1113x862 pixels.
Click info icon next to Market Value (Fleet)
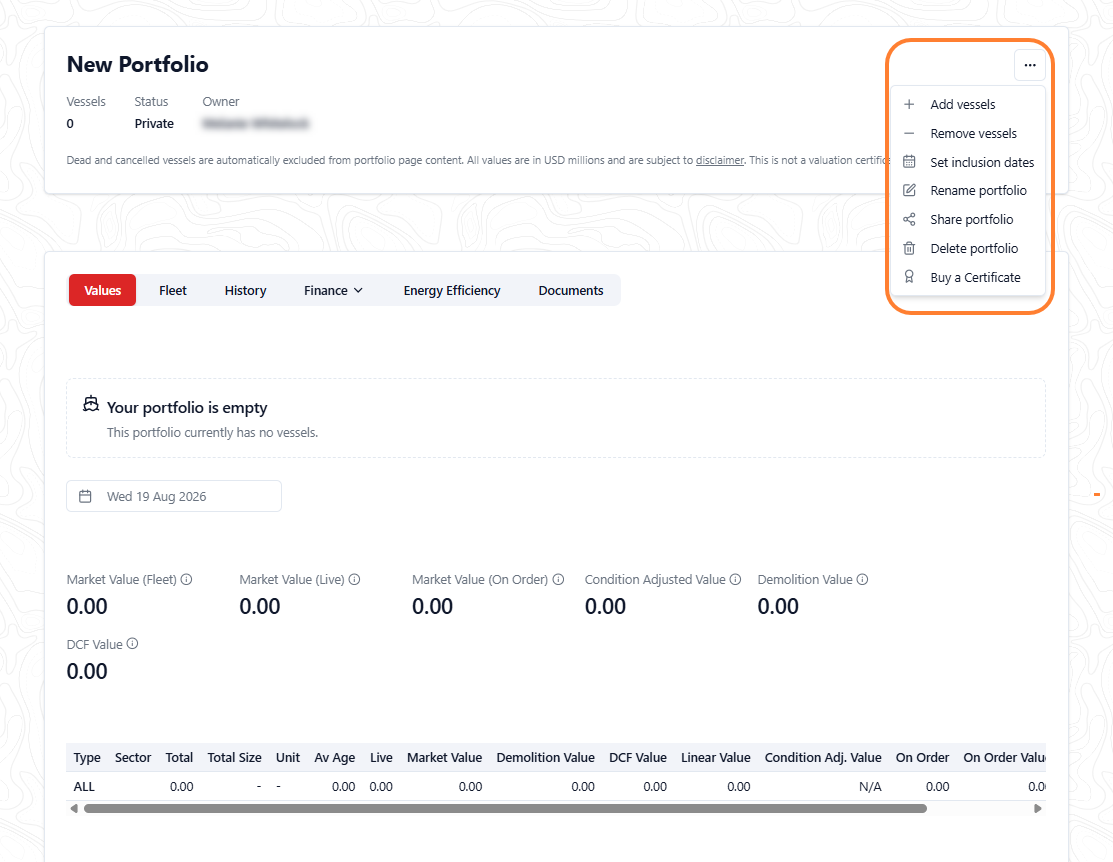coord(187,579)
